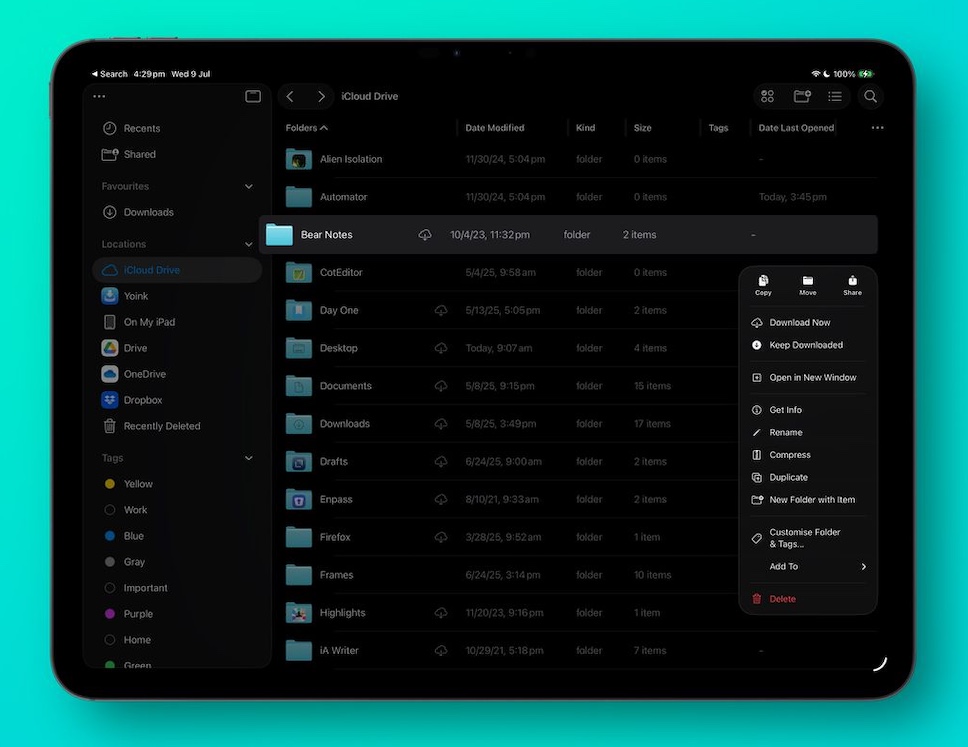Screen dimensions: 968x747
Task: Tap the Share icon in context menu
Action: tap(852, 285)
